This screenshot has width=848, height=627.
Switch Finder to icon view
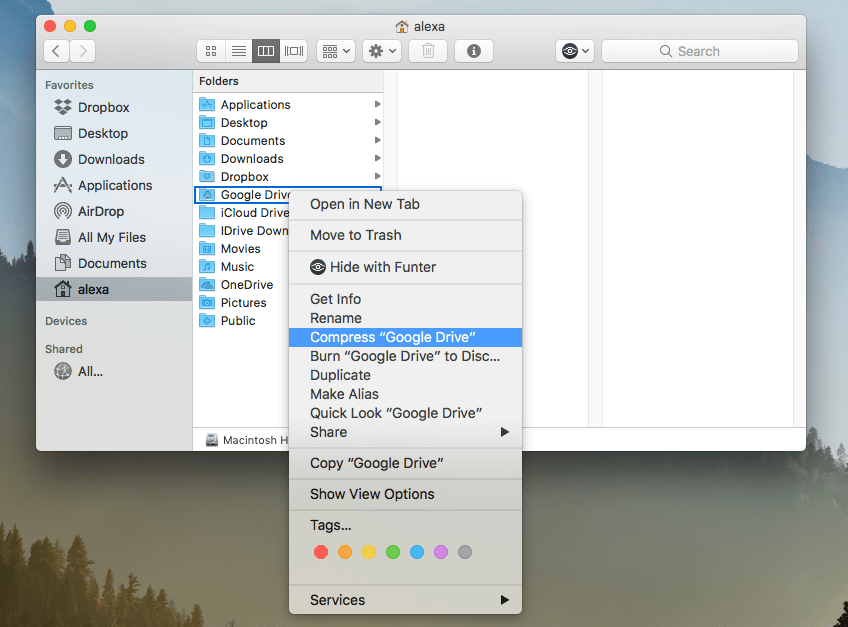[x=210, y=50]
